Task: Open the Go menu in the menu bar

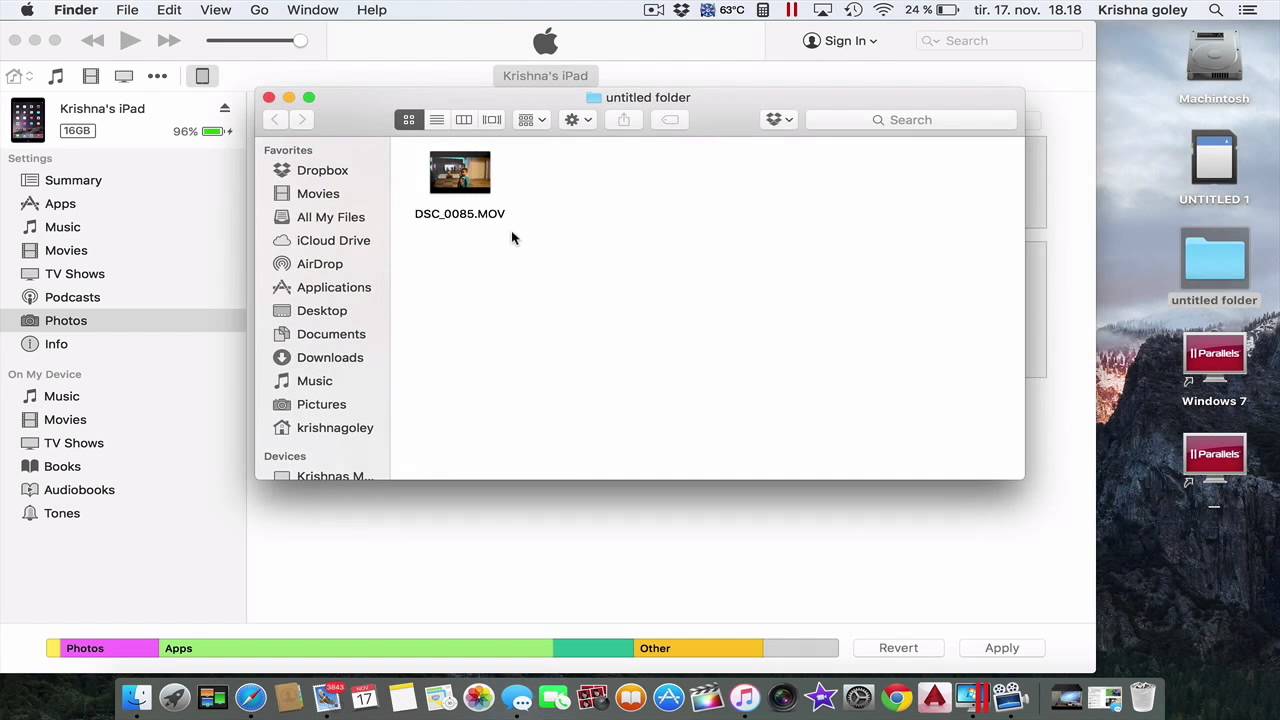Action: pyautogui.click(x=259, y=10)
